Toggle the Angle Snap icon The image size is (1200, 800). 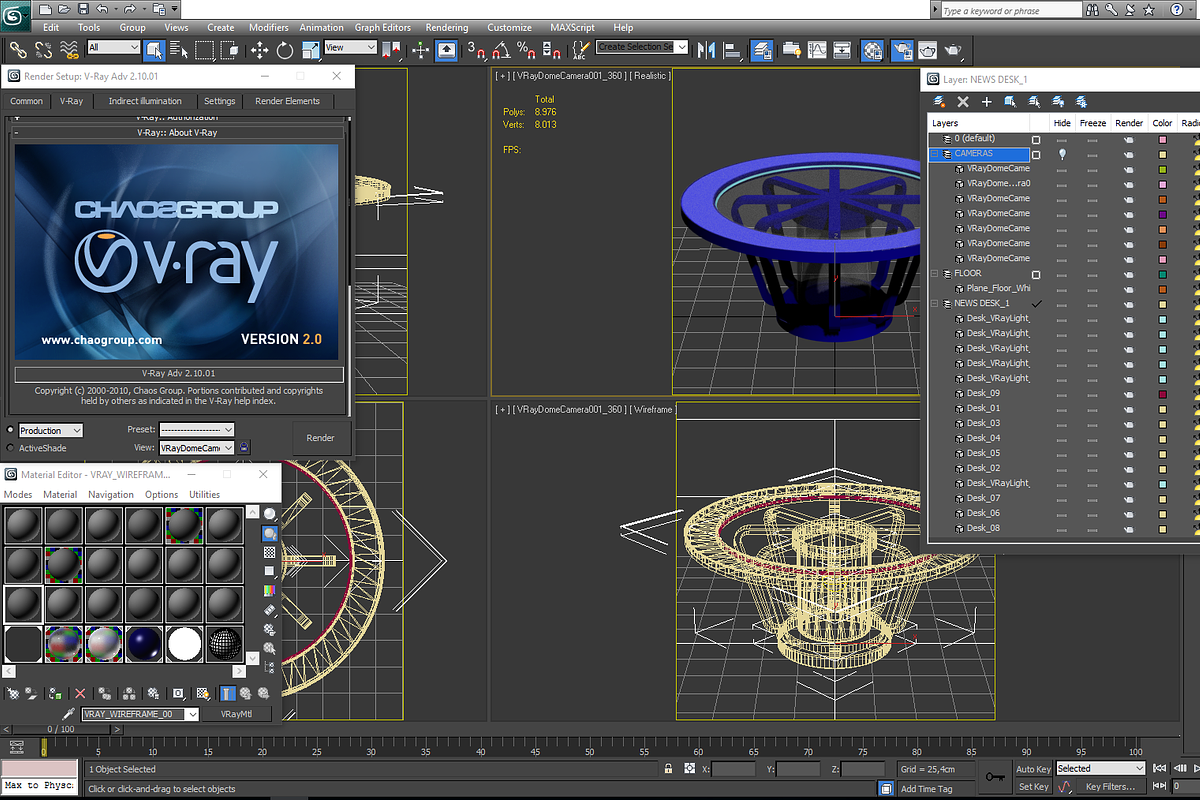504,50
